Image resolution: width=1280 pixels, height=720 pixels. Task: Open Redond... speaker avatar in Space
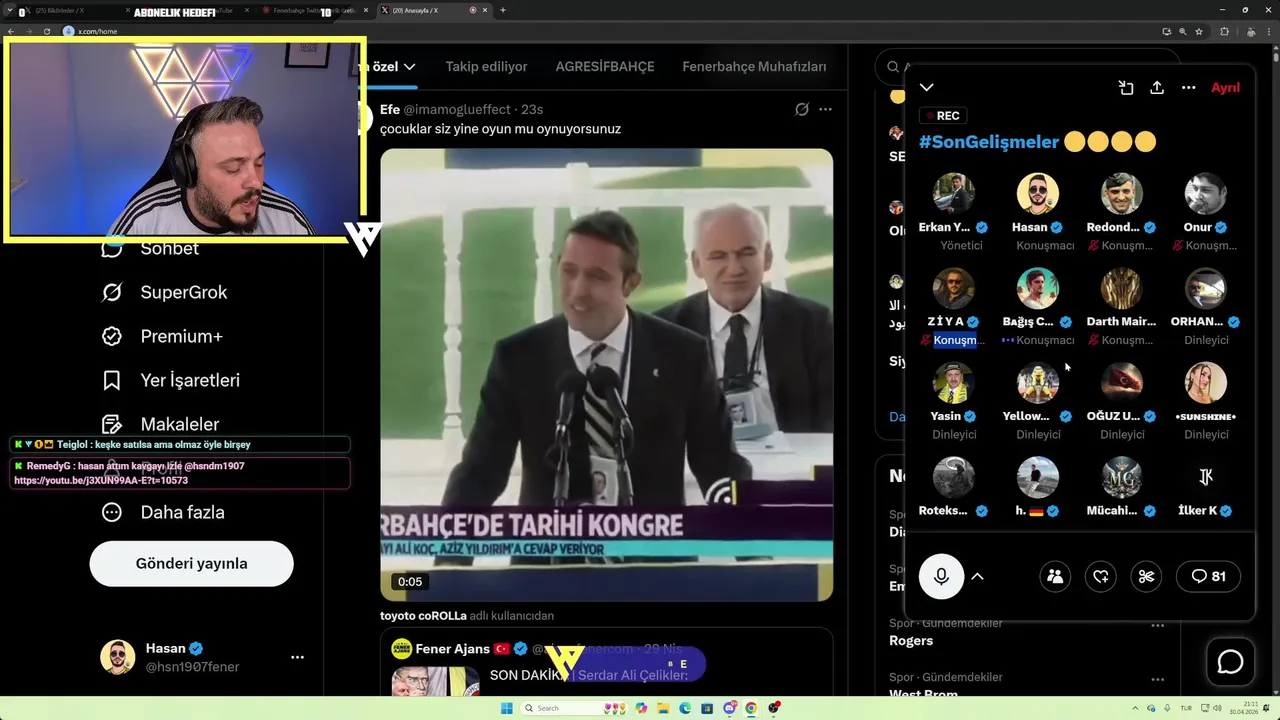coord(1122,194)
